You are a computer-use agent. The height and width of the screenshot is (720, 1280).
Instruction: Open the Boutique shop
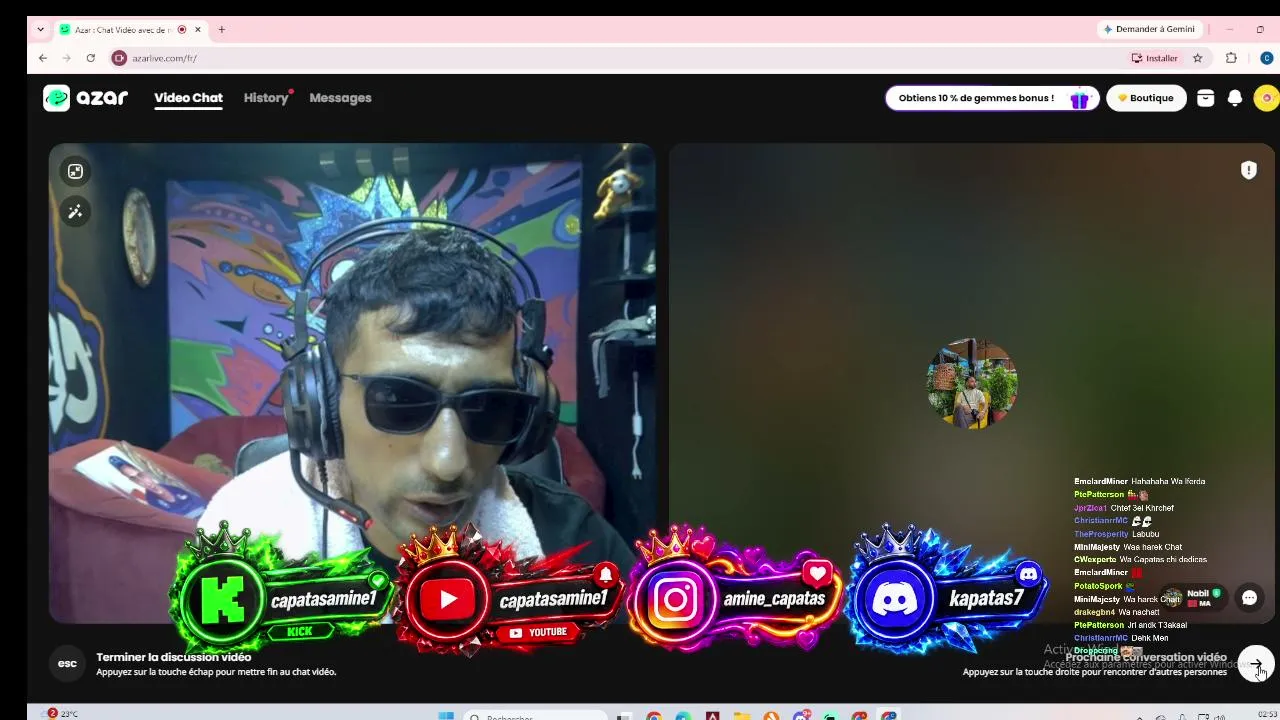point(1146,98)
